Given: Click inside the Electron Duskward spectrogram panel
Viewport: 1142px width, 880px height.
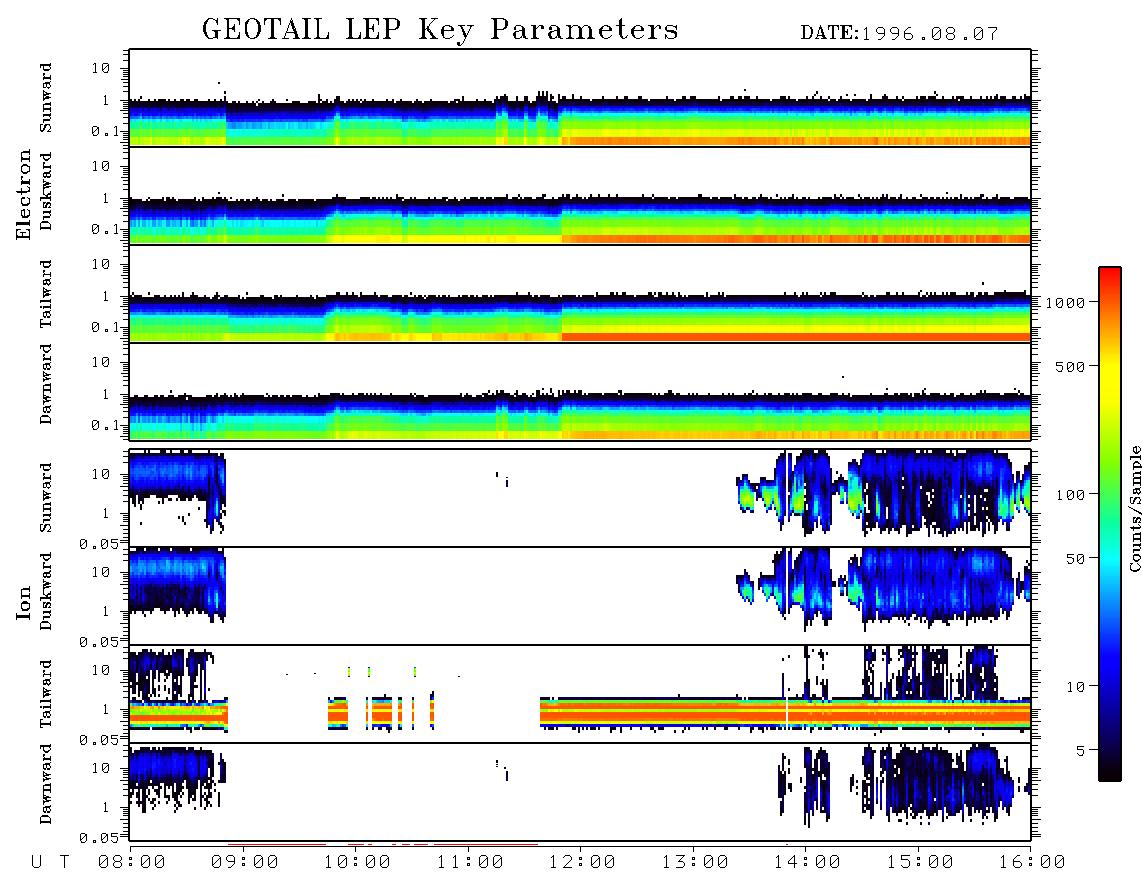Looking at the screenshot, I should pos(580,196).
